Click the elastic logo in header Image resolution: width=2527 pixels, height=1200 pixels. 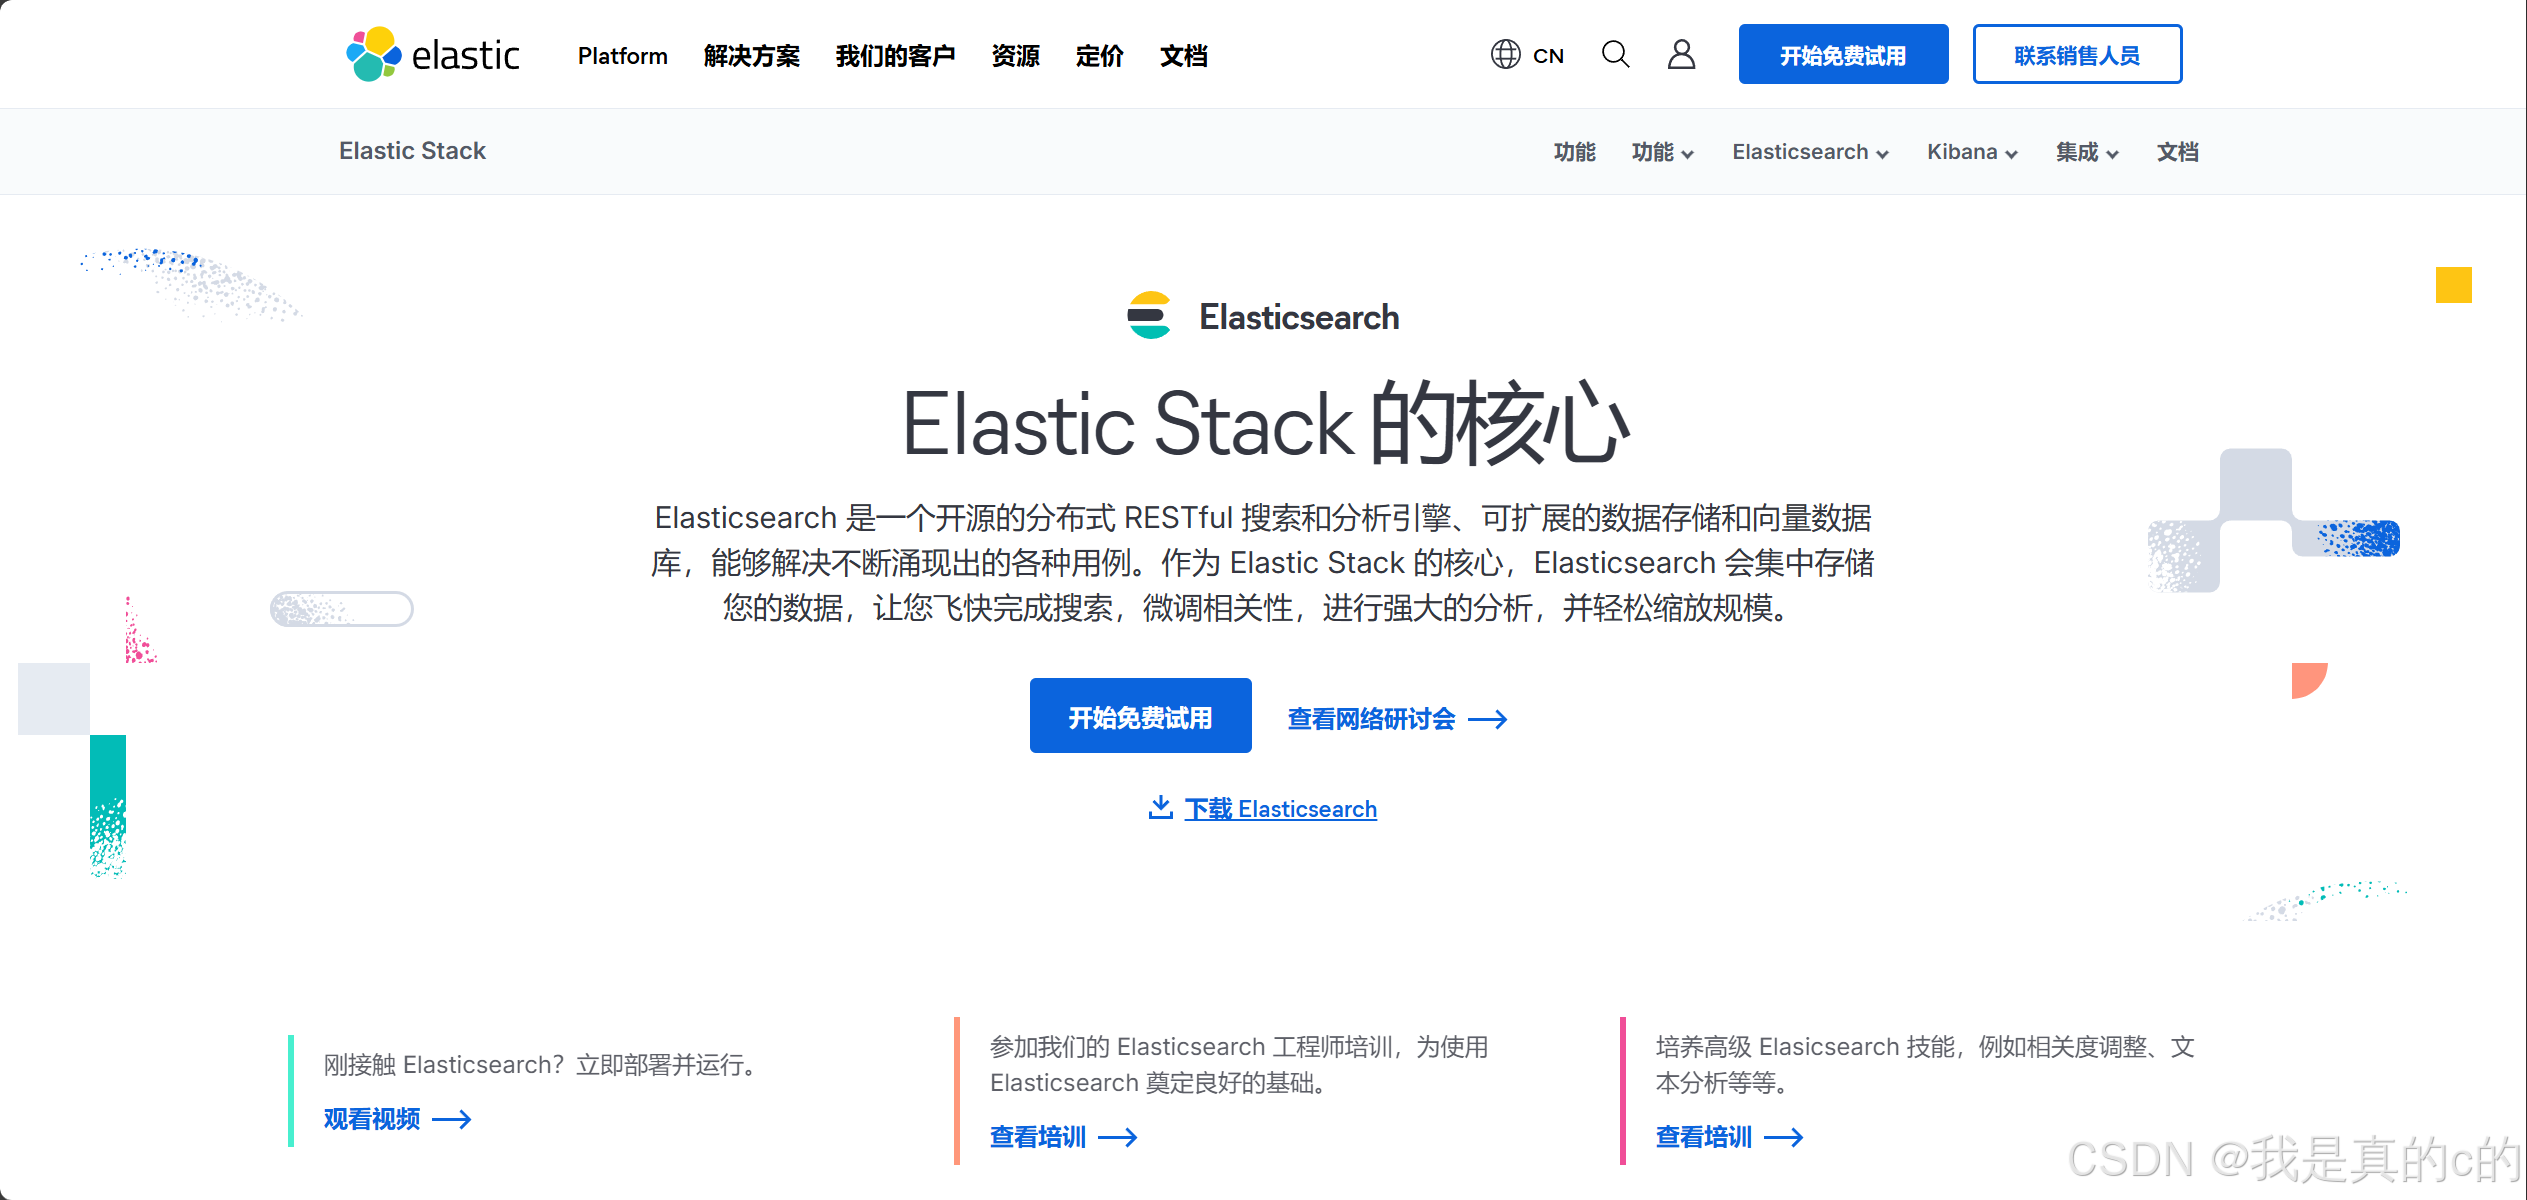pyautogui.click(x=432, y=54)
